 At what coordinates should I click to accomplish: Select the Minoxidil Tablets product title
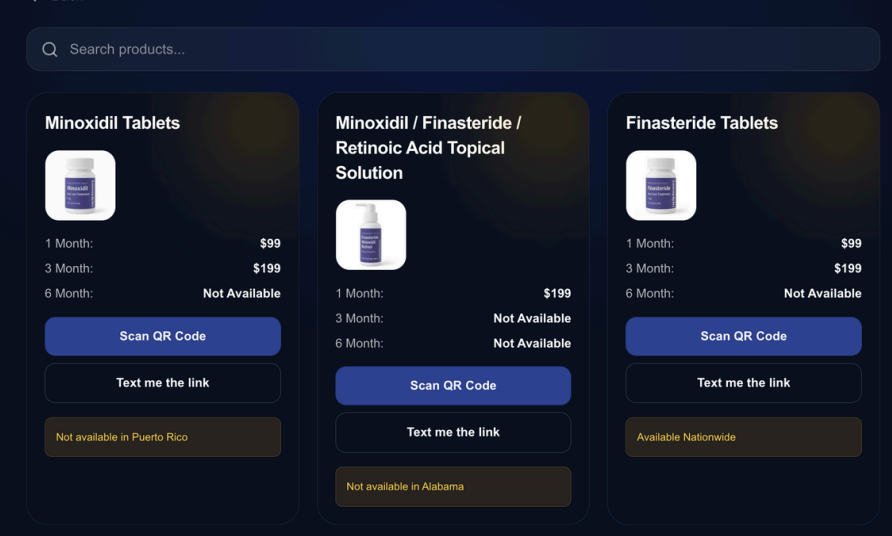pos(112,123)
